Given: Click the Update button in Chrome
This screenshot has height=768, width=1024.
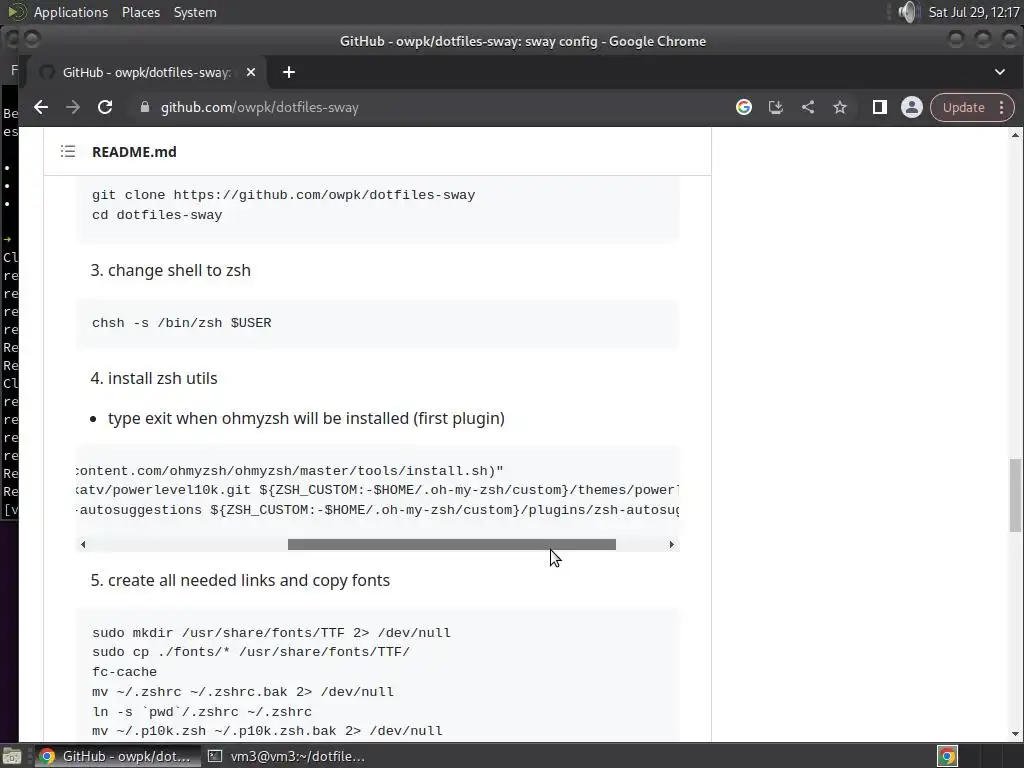Looking at the screenshot, I should point(963,108).
